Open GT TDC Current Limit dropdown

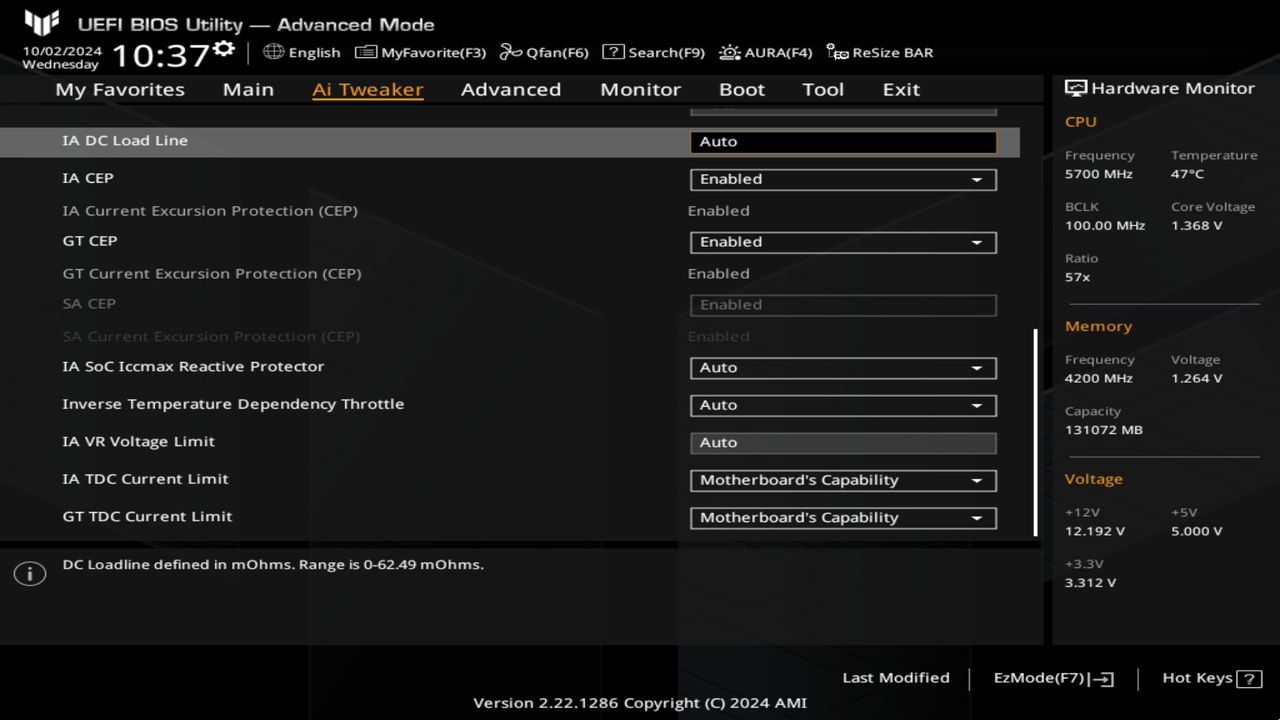coord(843,518)
